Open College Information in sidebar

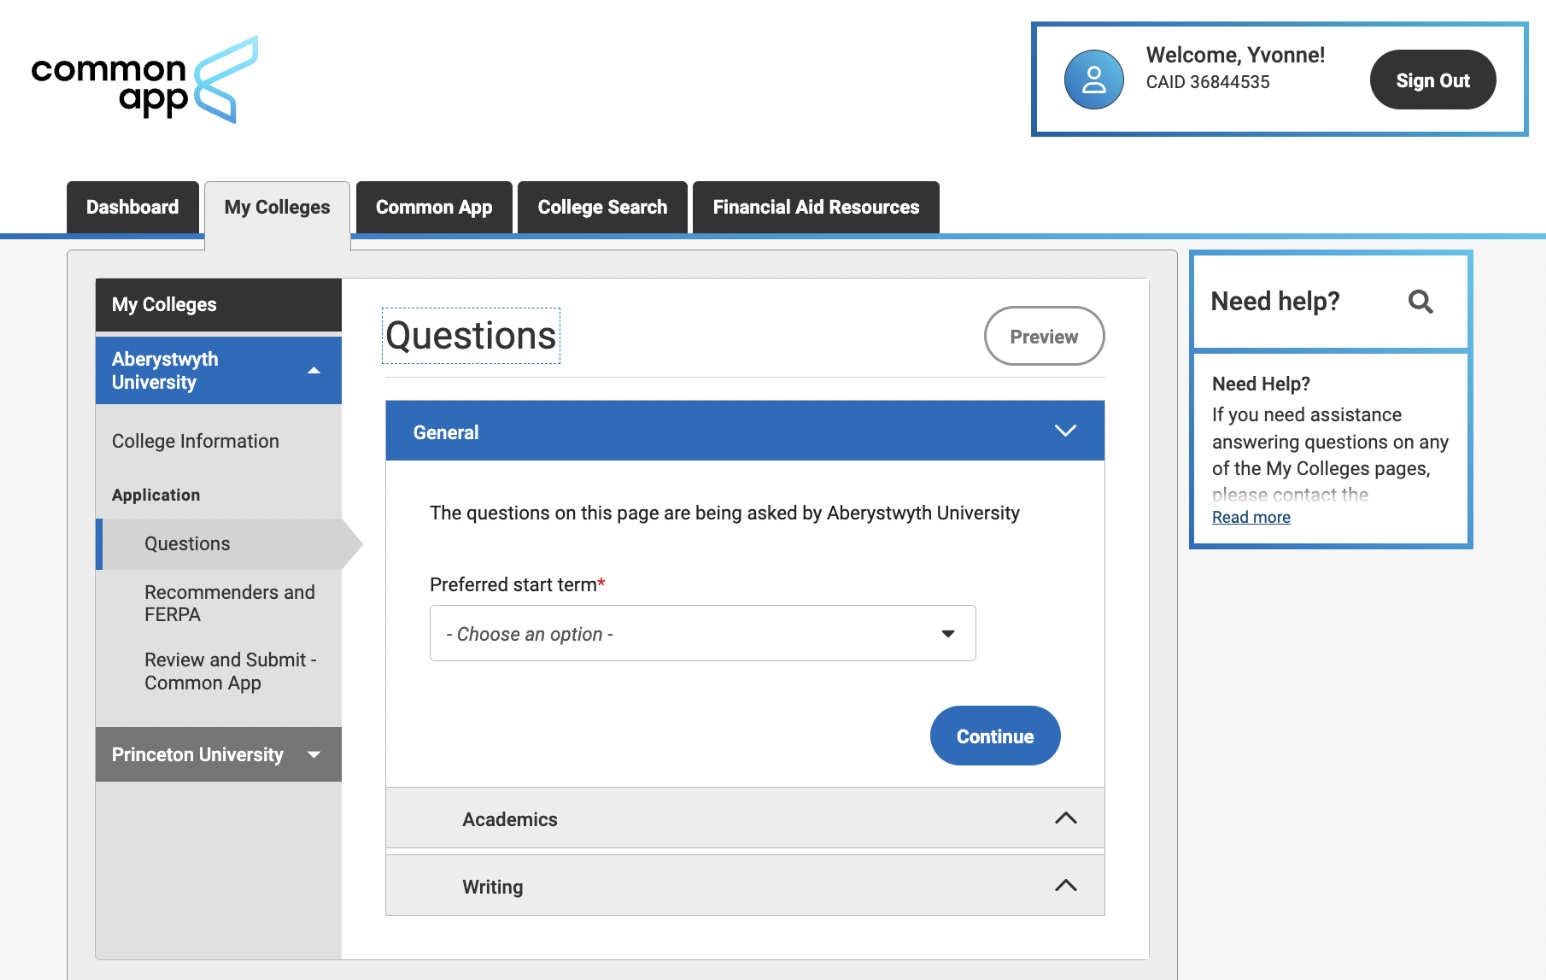(x=196, y=441)
